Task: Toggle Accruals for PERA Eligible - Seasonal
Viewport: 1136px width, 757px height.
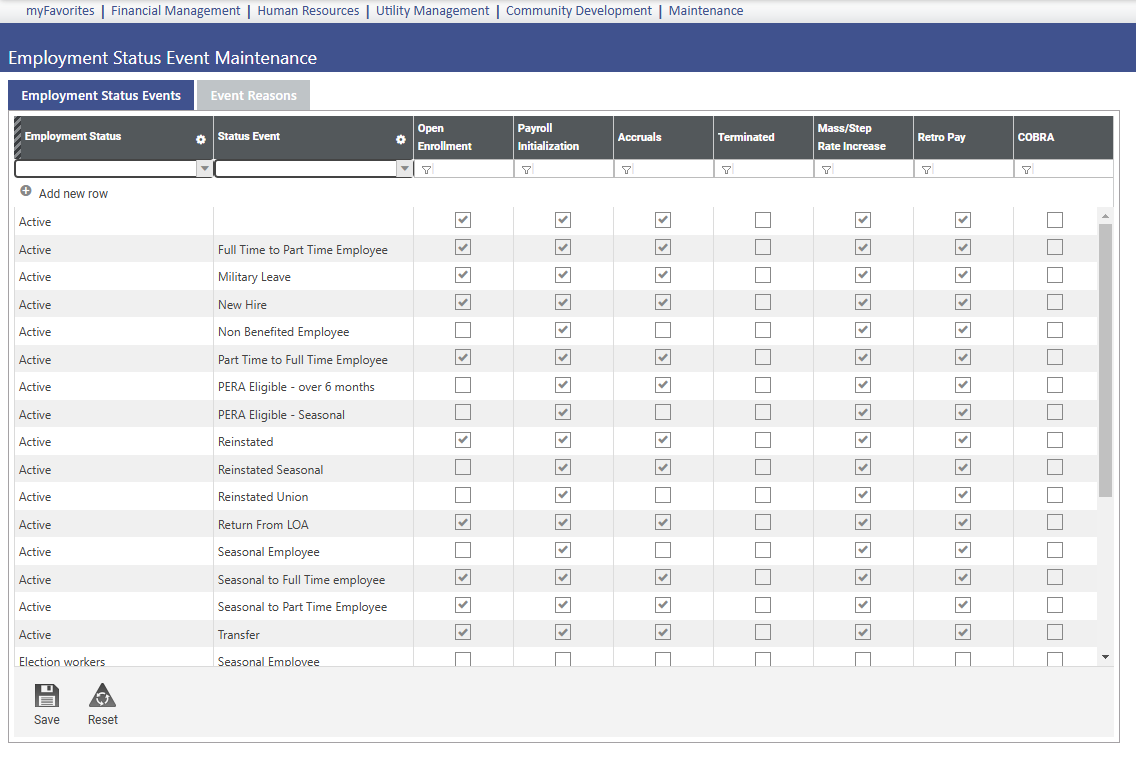Action: pos(663,413)
